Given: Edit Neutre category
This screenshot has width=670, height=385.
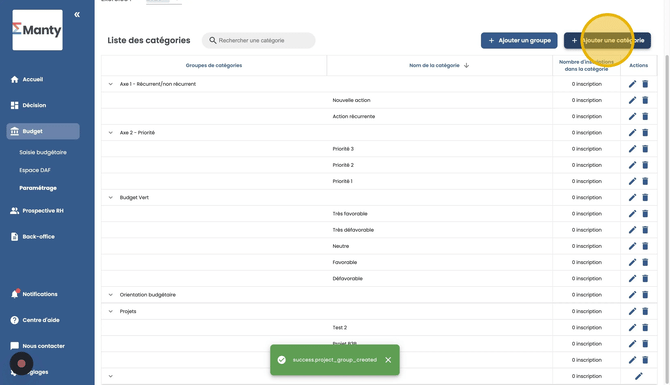Looking at the screenshot, I should pos(632,247).
